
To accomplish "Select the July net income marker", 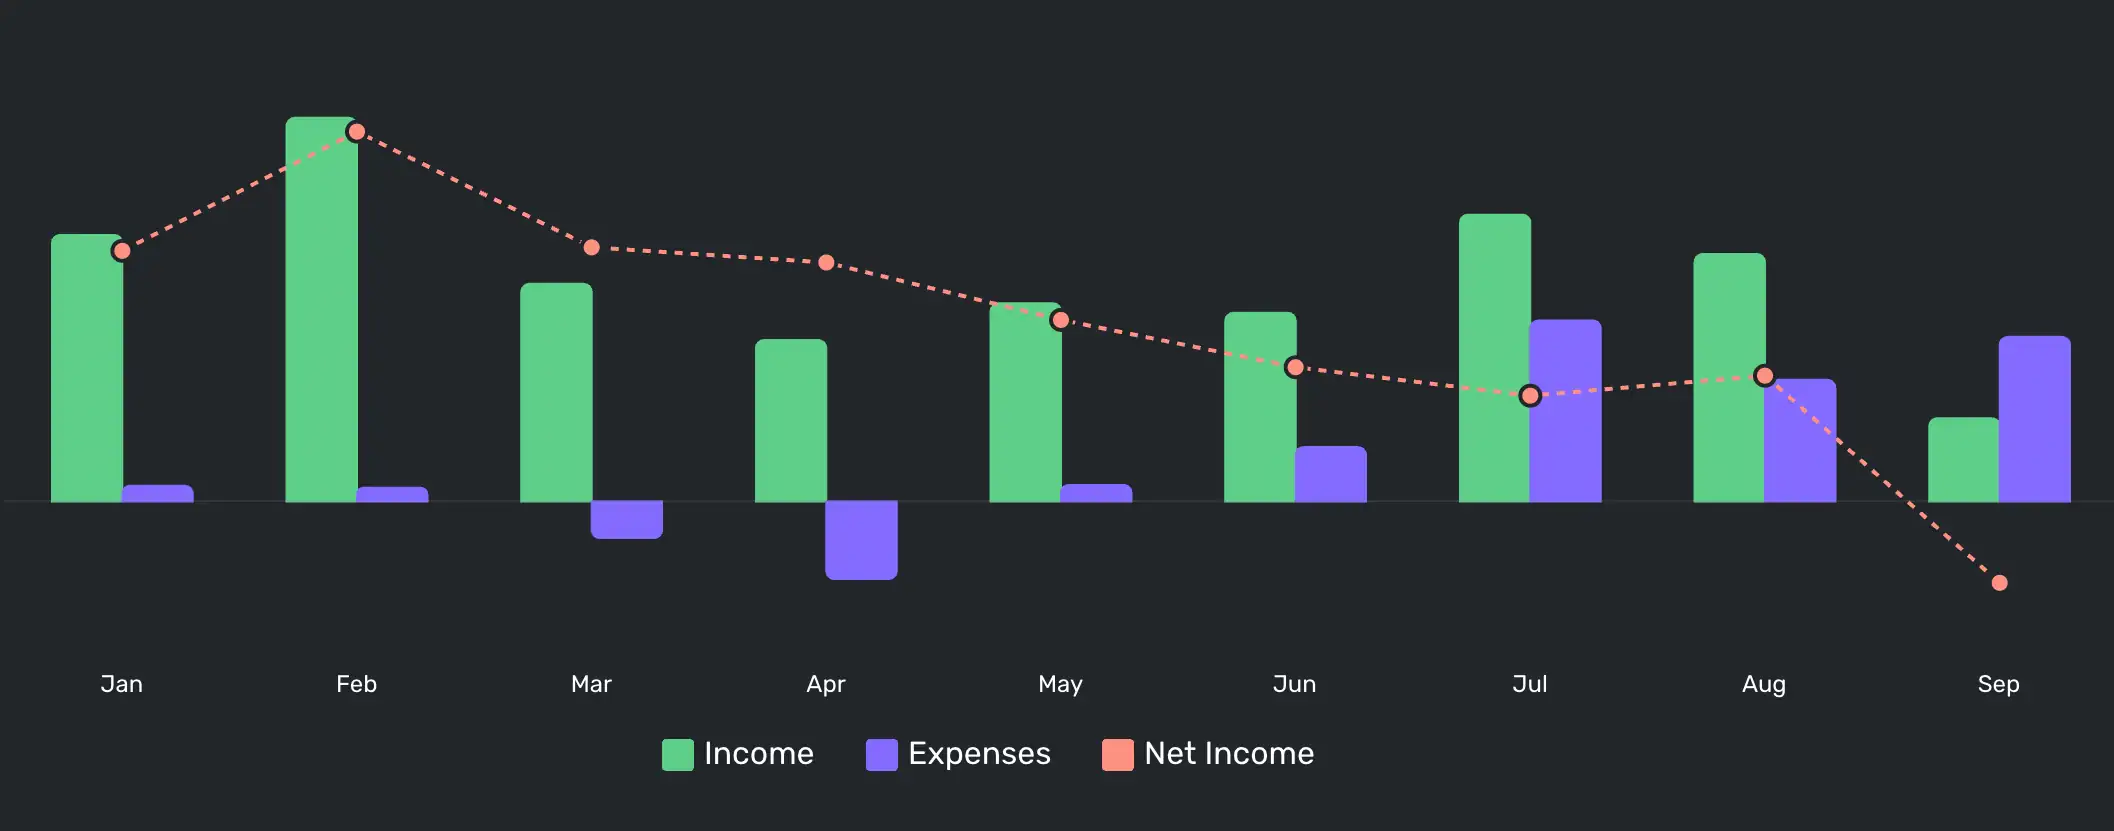I will click(x=1530, y=396).
